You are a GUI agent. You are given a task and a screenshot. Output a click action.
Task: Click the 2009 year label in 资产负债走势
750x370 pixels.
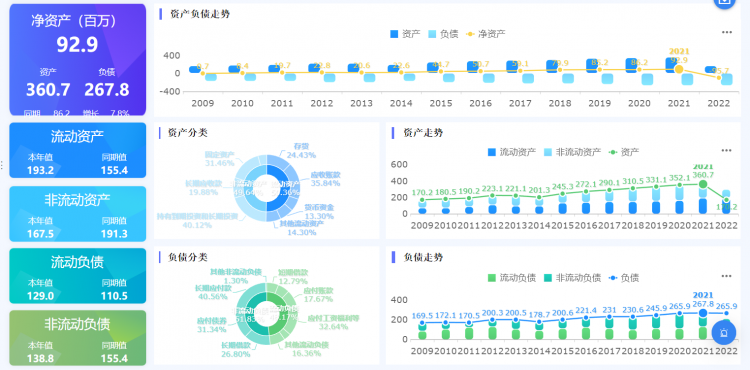202,103
